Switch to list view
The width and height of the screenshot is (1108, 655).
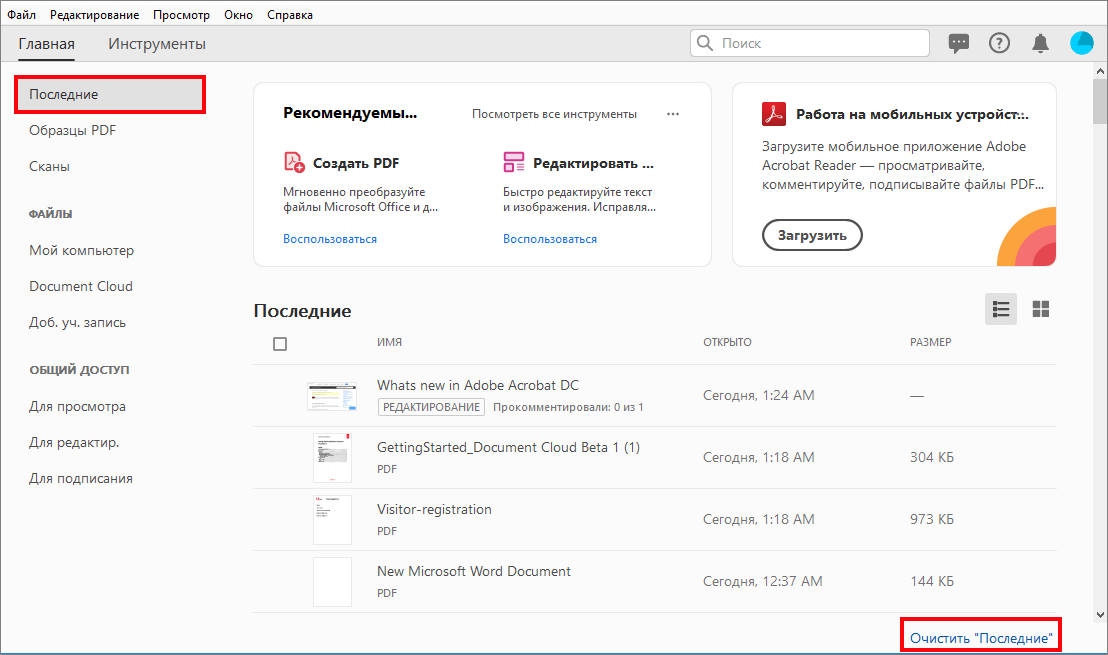click(1000, 309)
